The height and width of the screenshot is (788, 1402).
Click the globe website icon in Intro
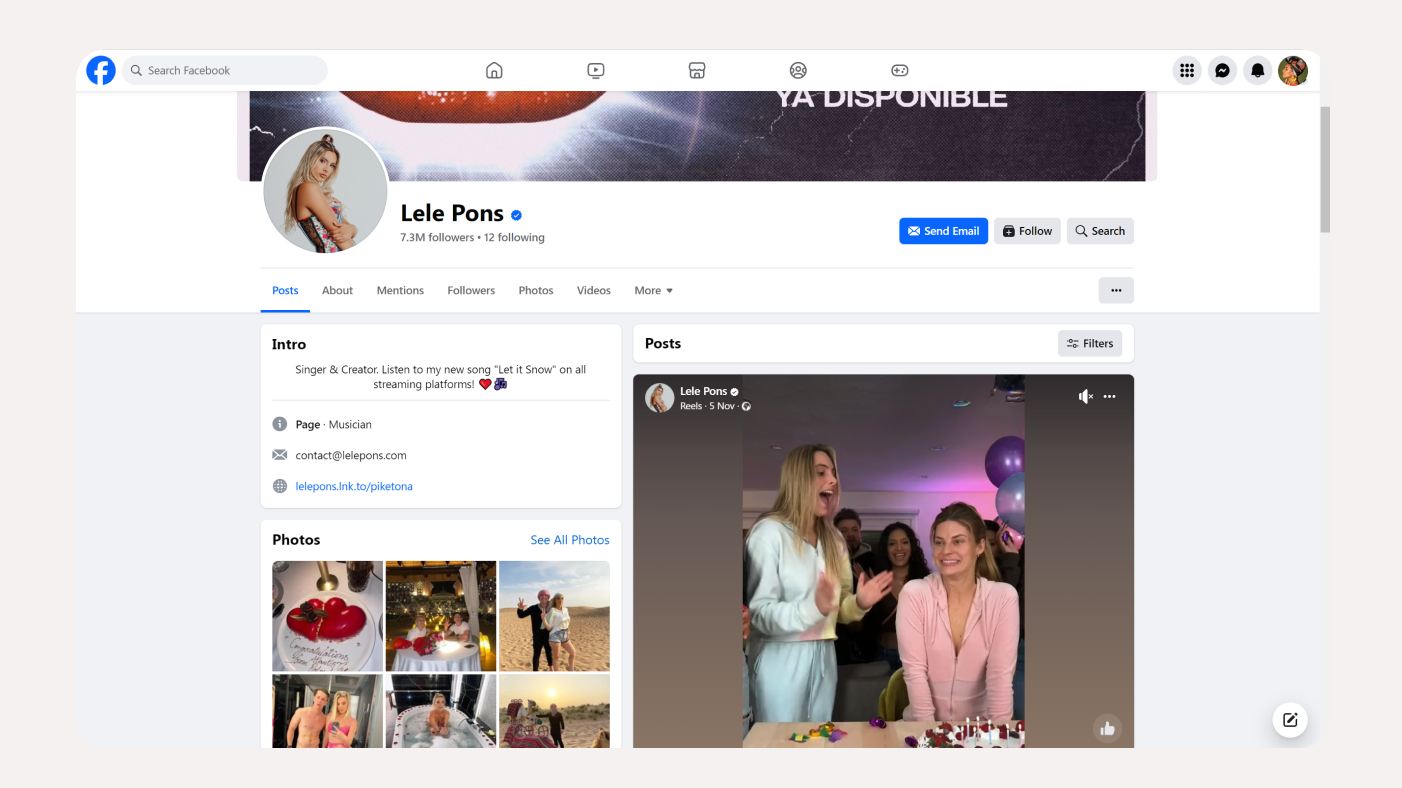click(280, 486)
